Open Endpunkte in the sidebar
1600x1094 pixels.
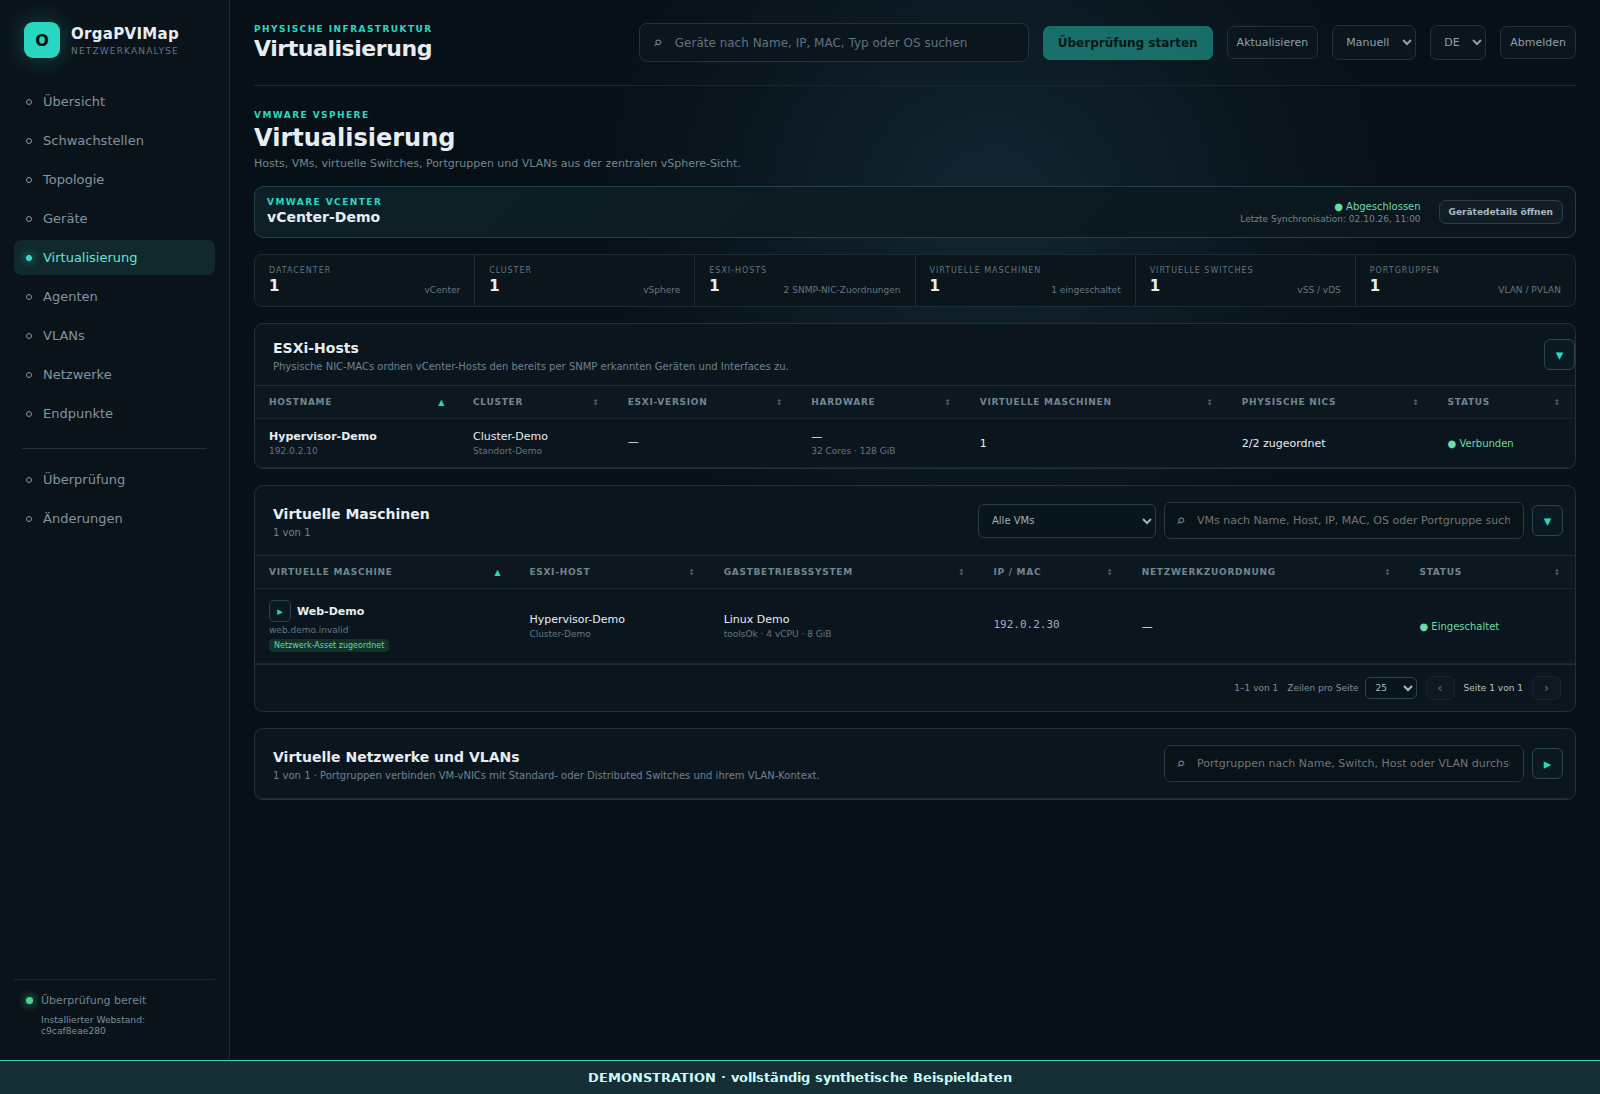114,413
